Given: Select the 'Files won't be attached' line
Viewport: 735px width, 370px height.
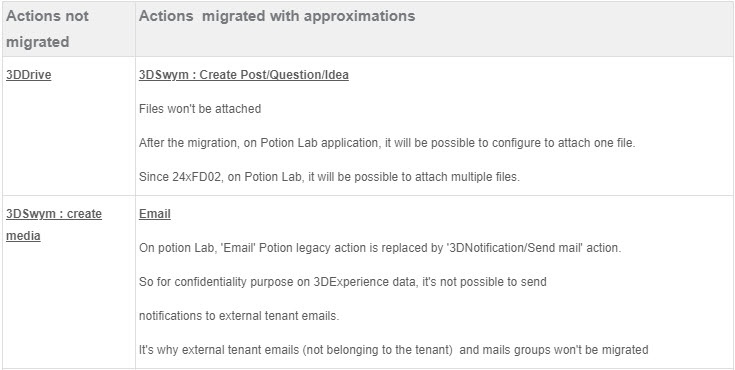Looking at the screenshot, I should coord(200,109).
